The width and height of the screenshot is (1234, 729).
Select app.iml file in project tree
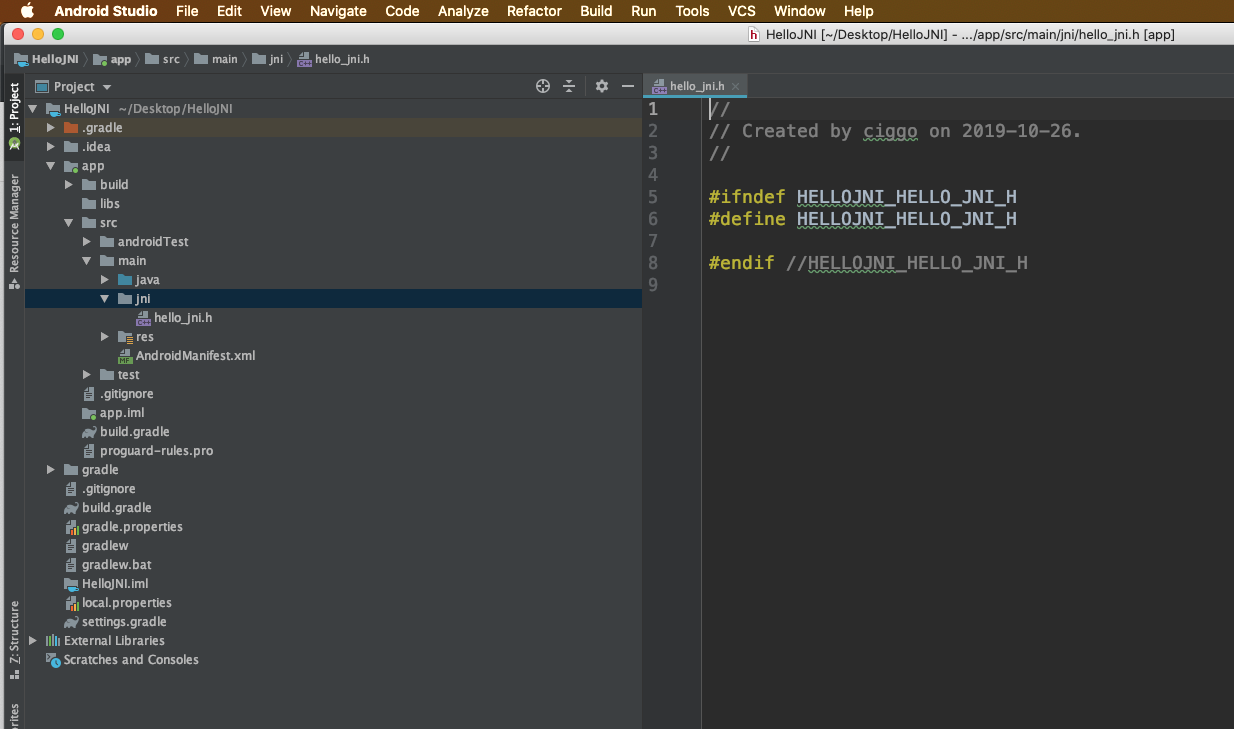114,413
